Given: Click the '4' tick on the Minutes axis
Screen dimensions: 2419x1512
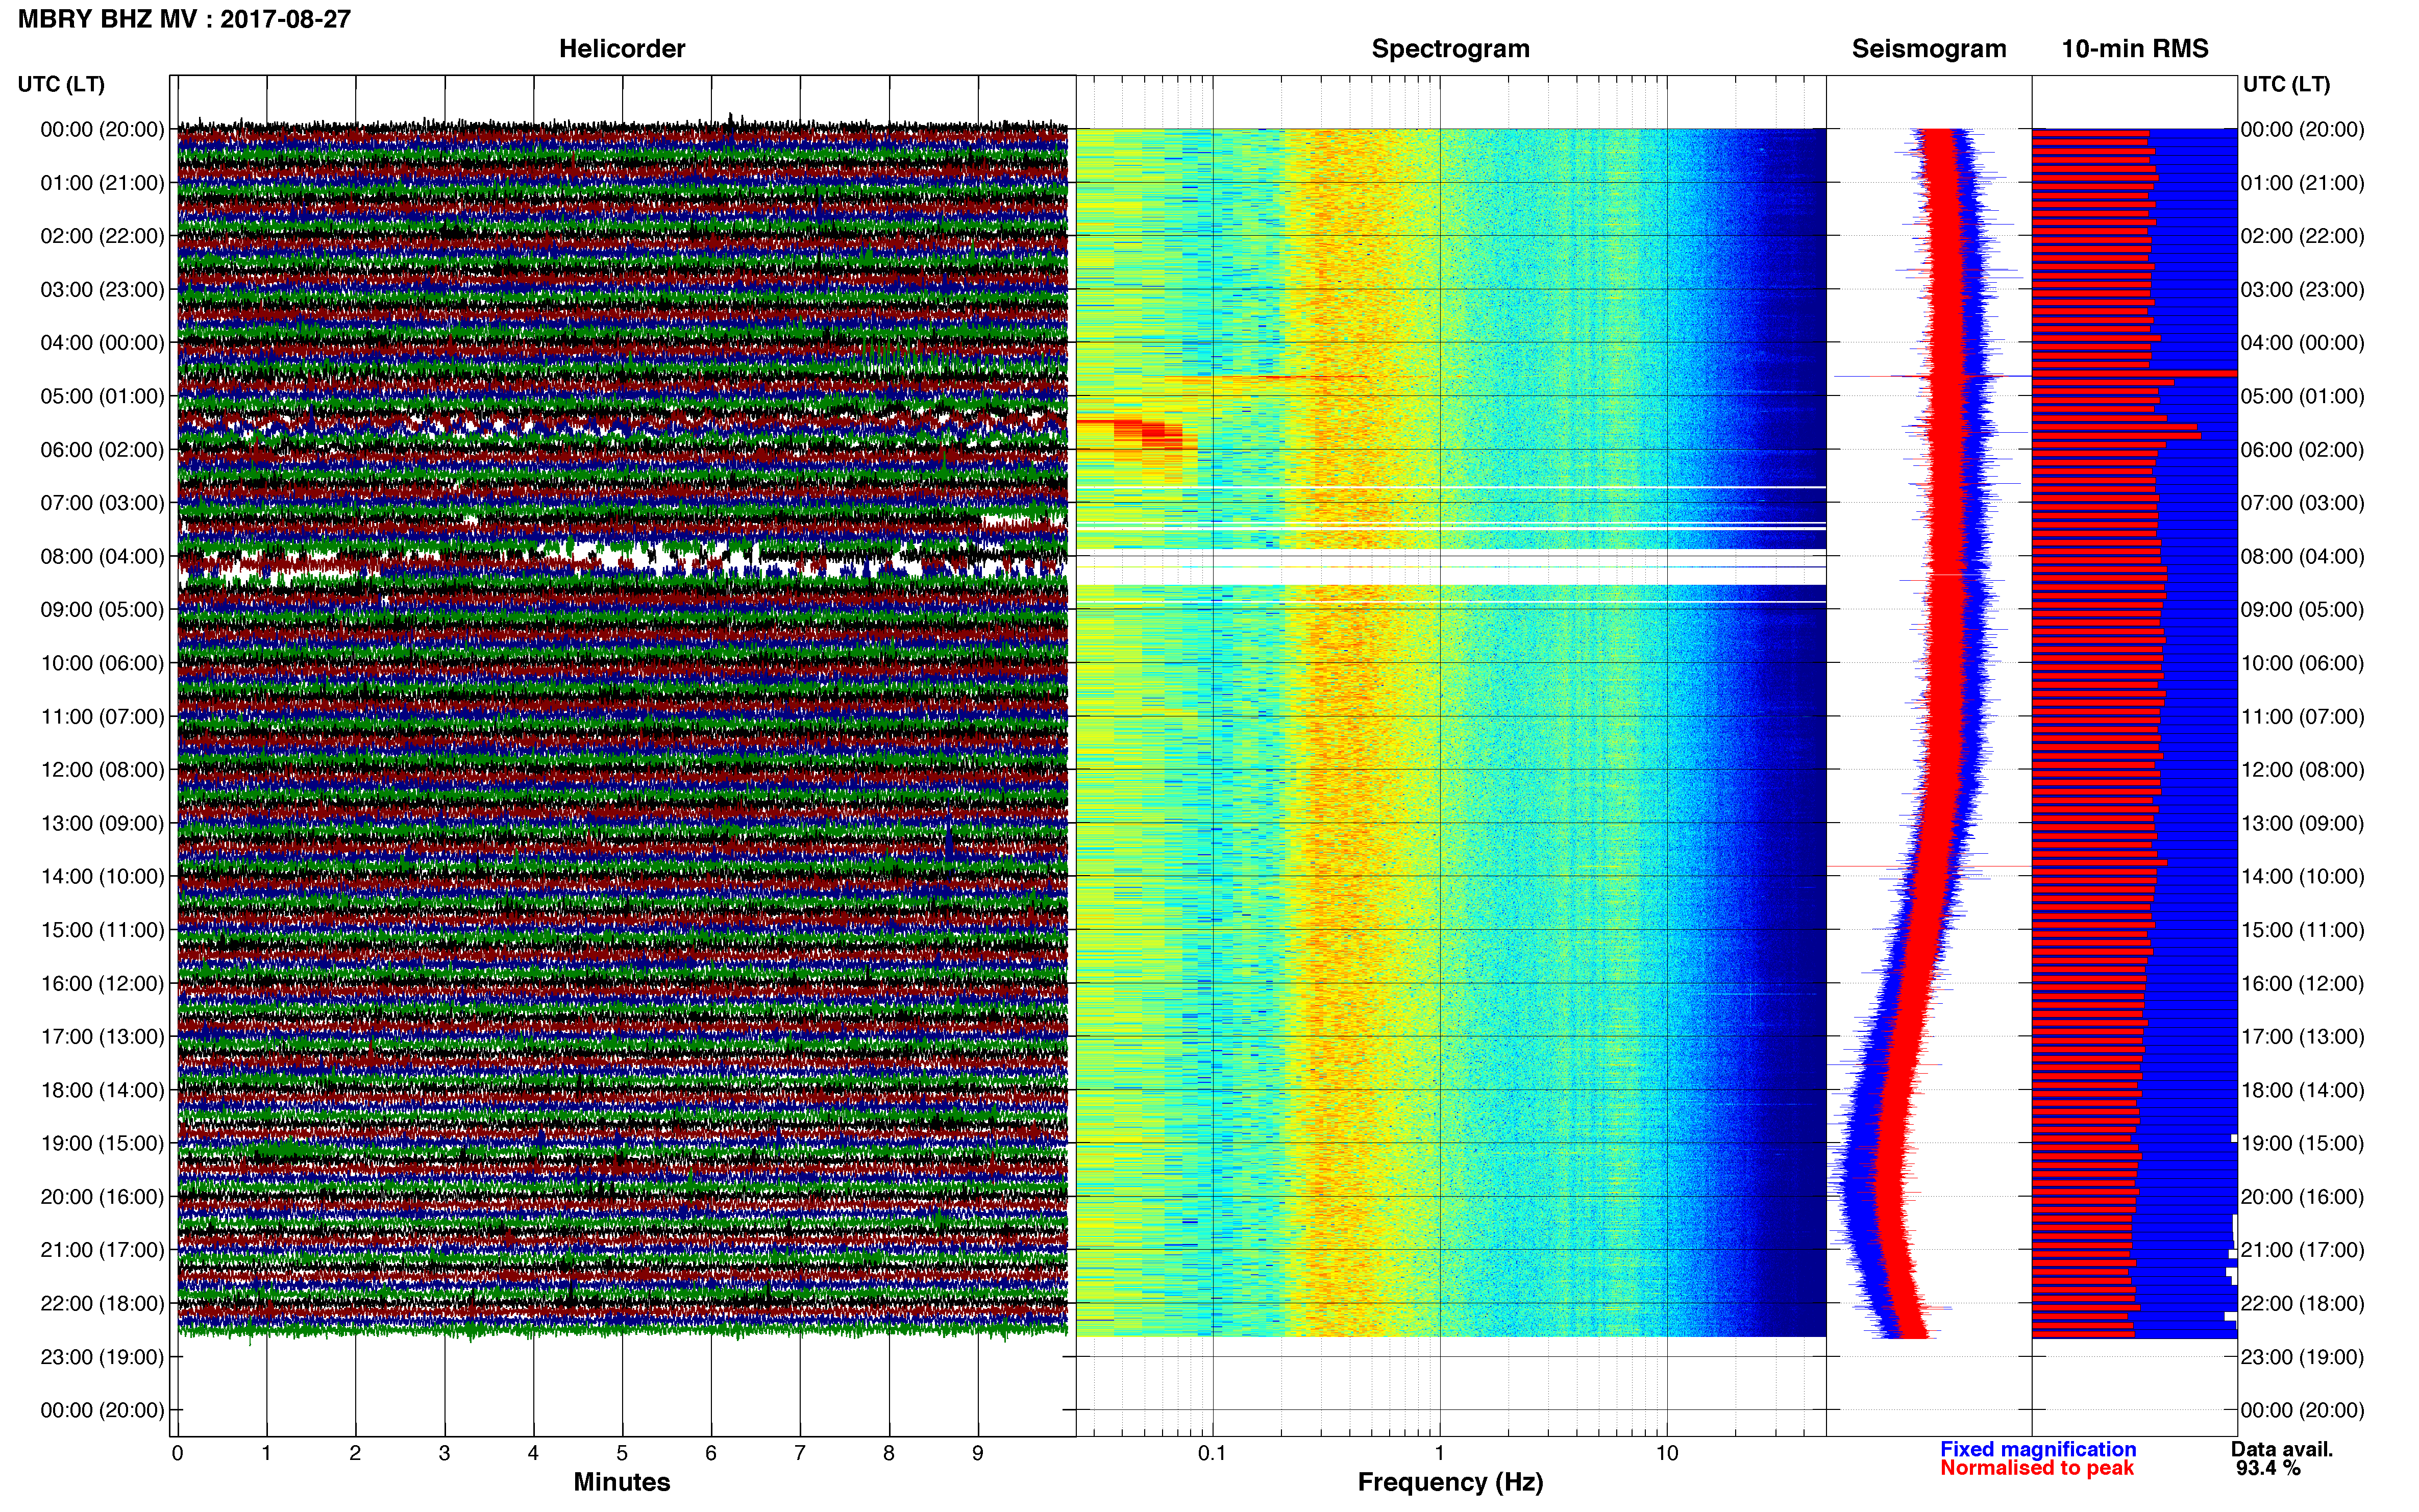Looking at the screenshot, I should [533, 1453].
